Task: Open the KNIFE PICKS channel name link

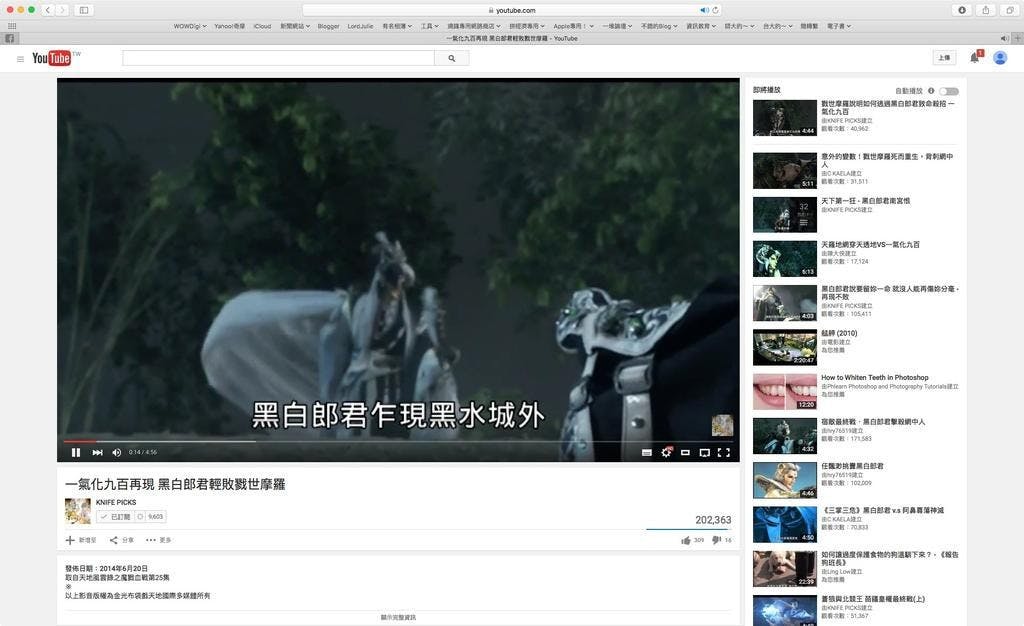Action: pos(116,502)
